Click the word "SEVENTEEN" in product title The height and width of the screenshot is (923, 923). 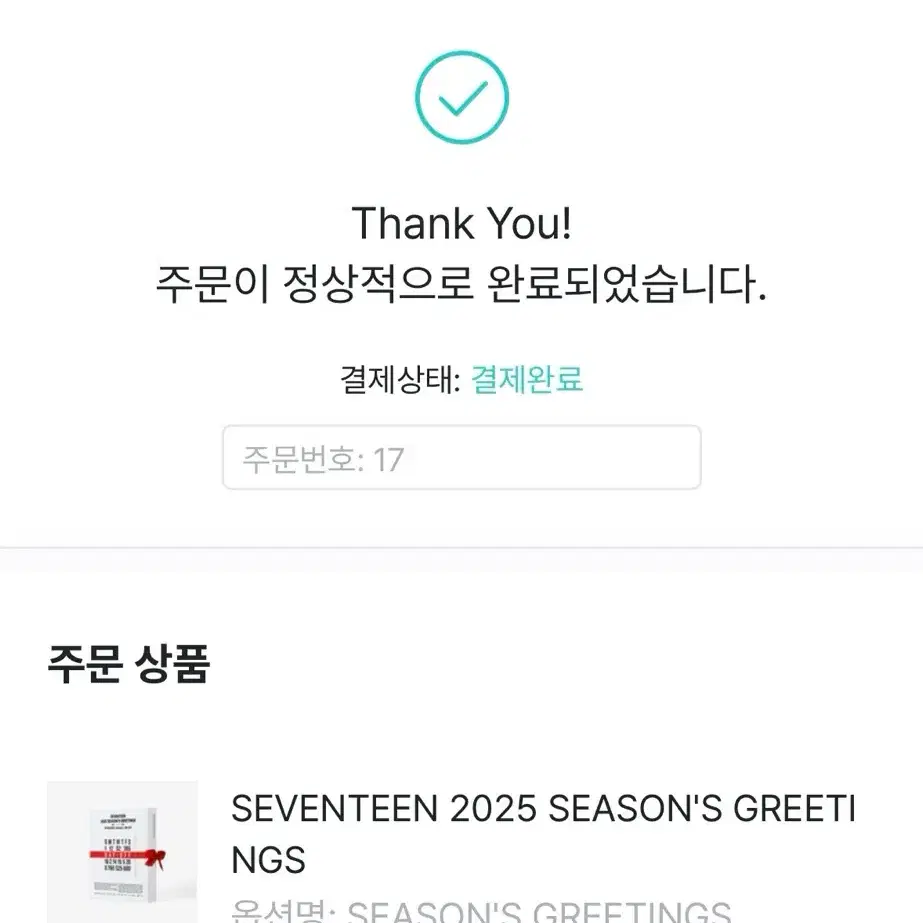pos(334,808)
